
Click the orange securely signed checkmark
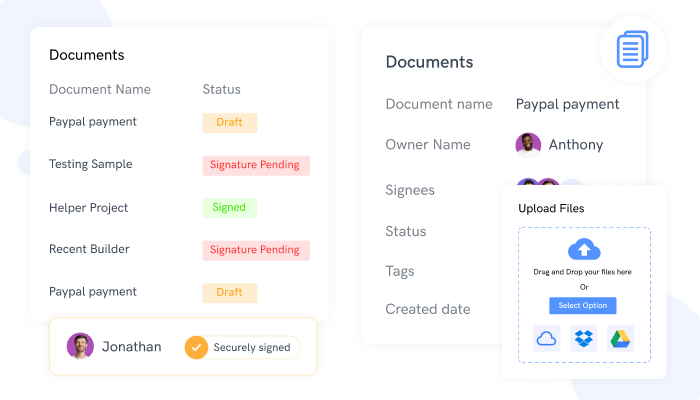(x=197, y=347)
